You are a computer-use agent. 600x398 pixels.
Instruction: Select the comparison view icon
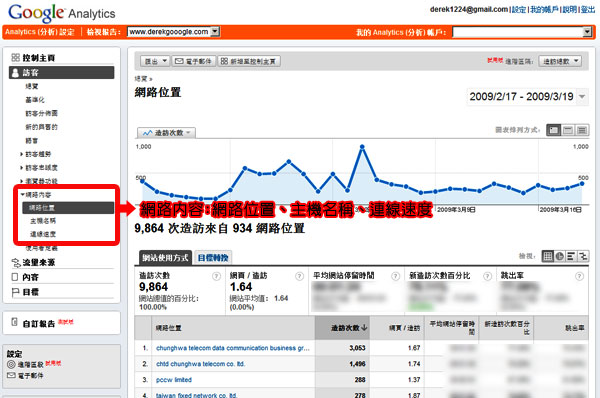click(x=583, y=256)
